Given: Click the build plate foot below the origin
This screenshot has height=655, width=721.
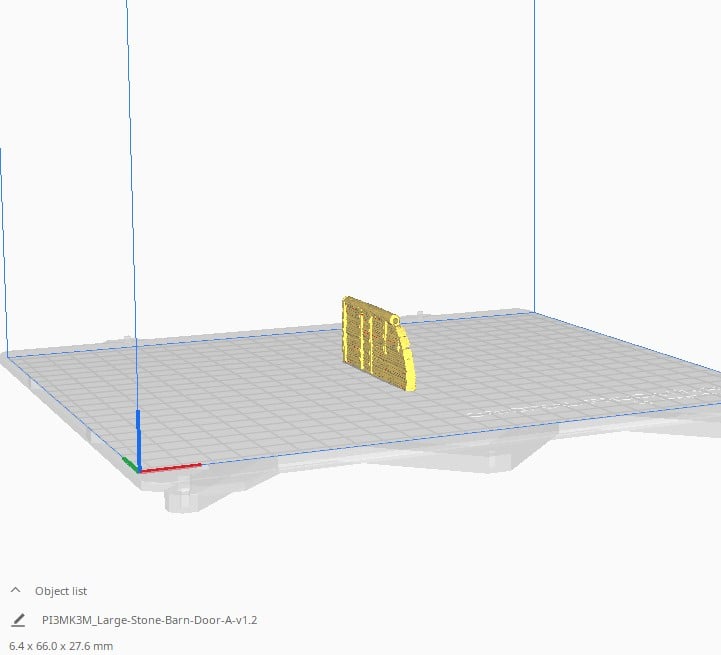Looking at the screenshot, I should (182, 500).
